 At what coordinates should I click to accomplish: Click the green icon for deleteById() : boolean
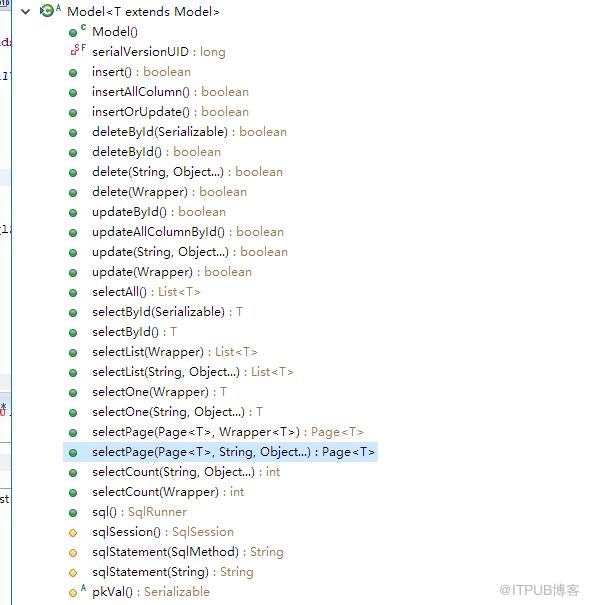73,153
